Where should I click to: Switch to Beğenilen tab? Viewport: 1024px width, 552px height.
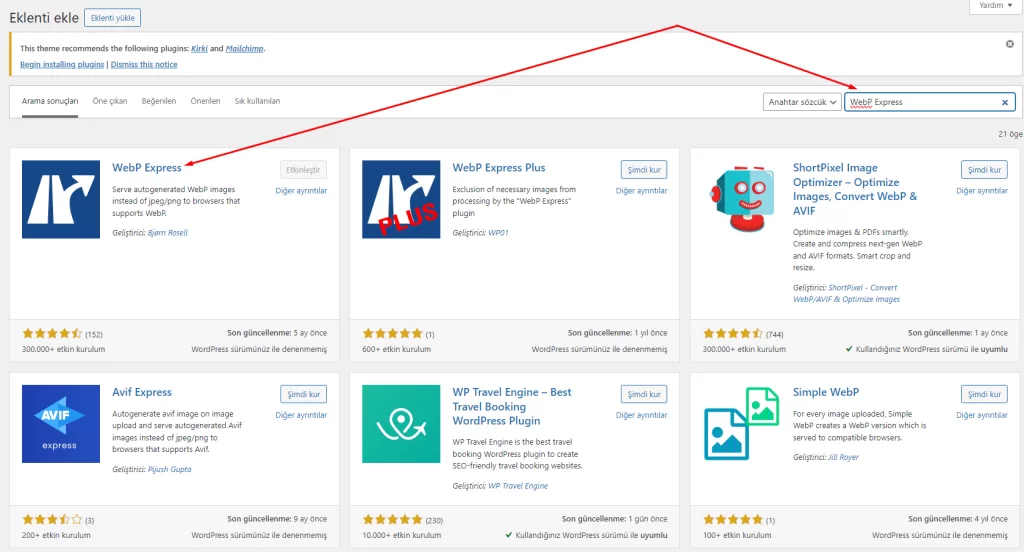coord(159,101)
